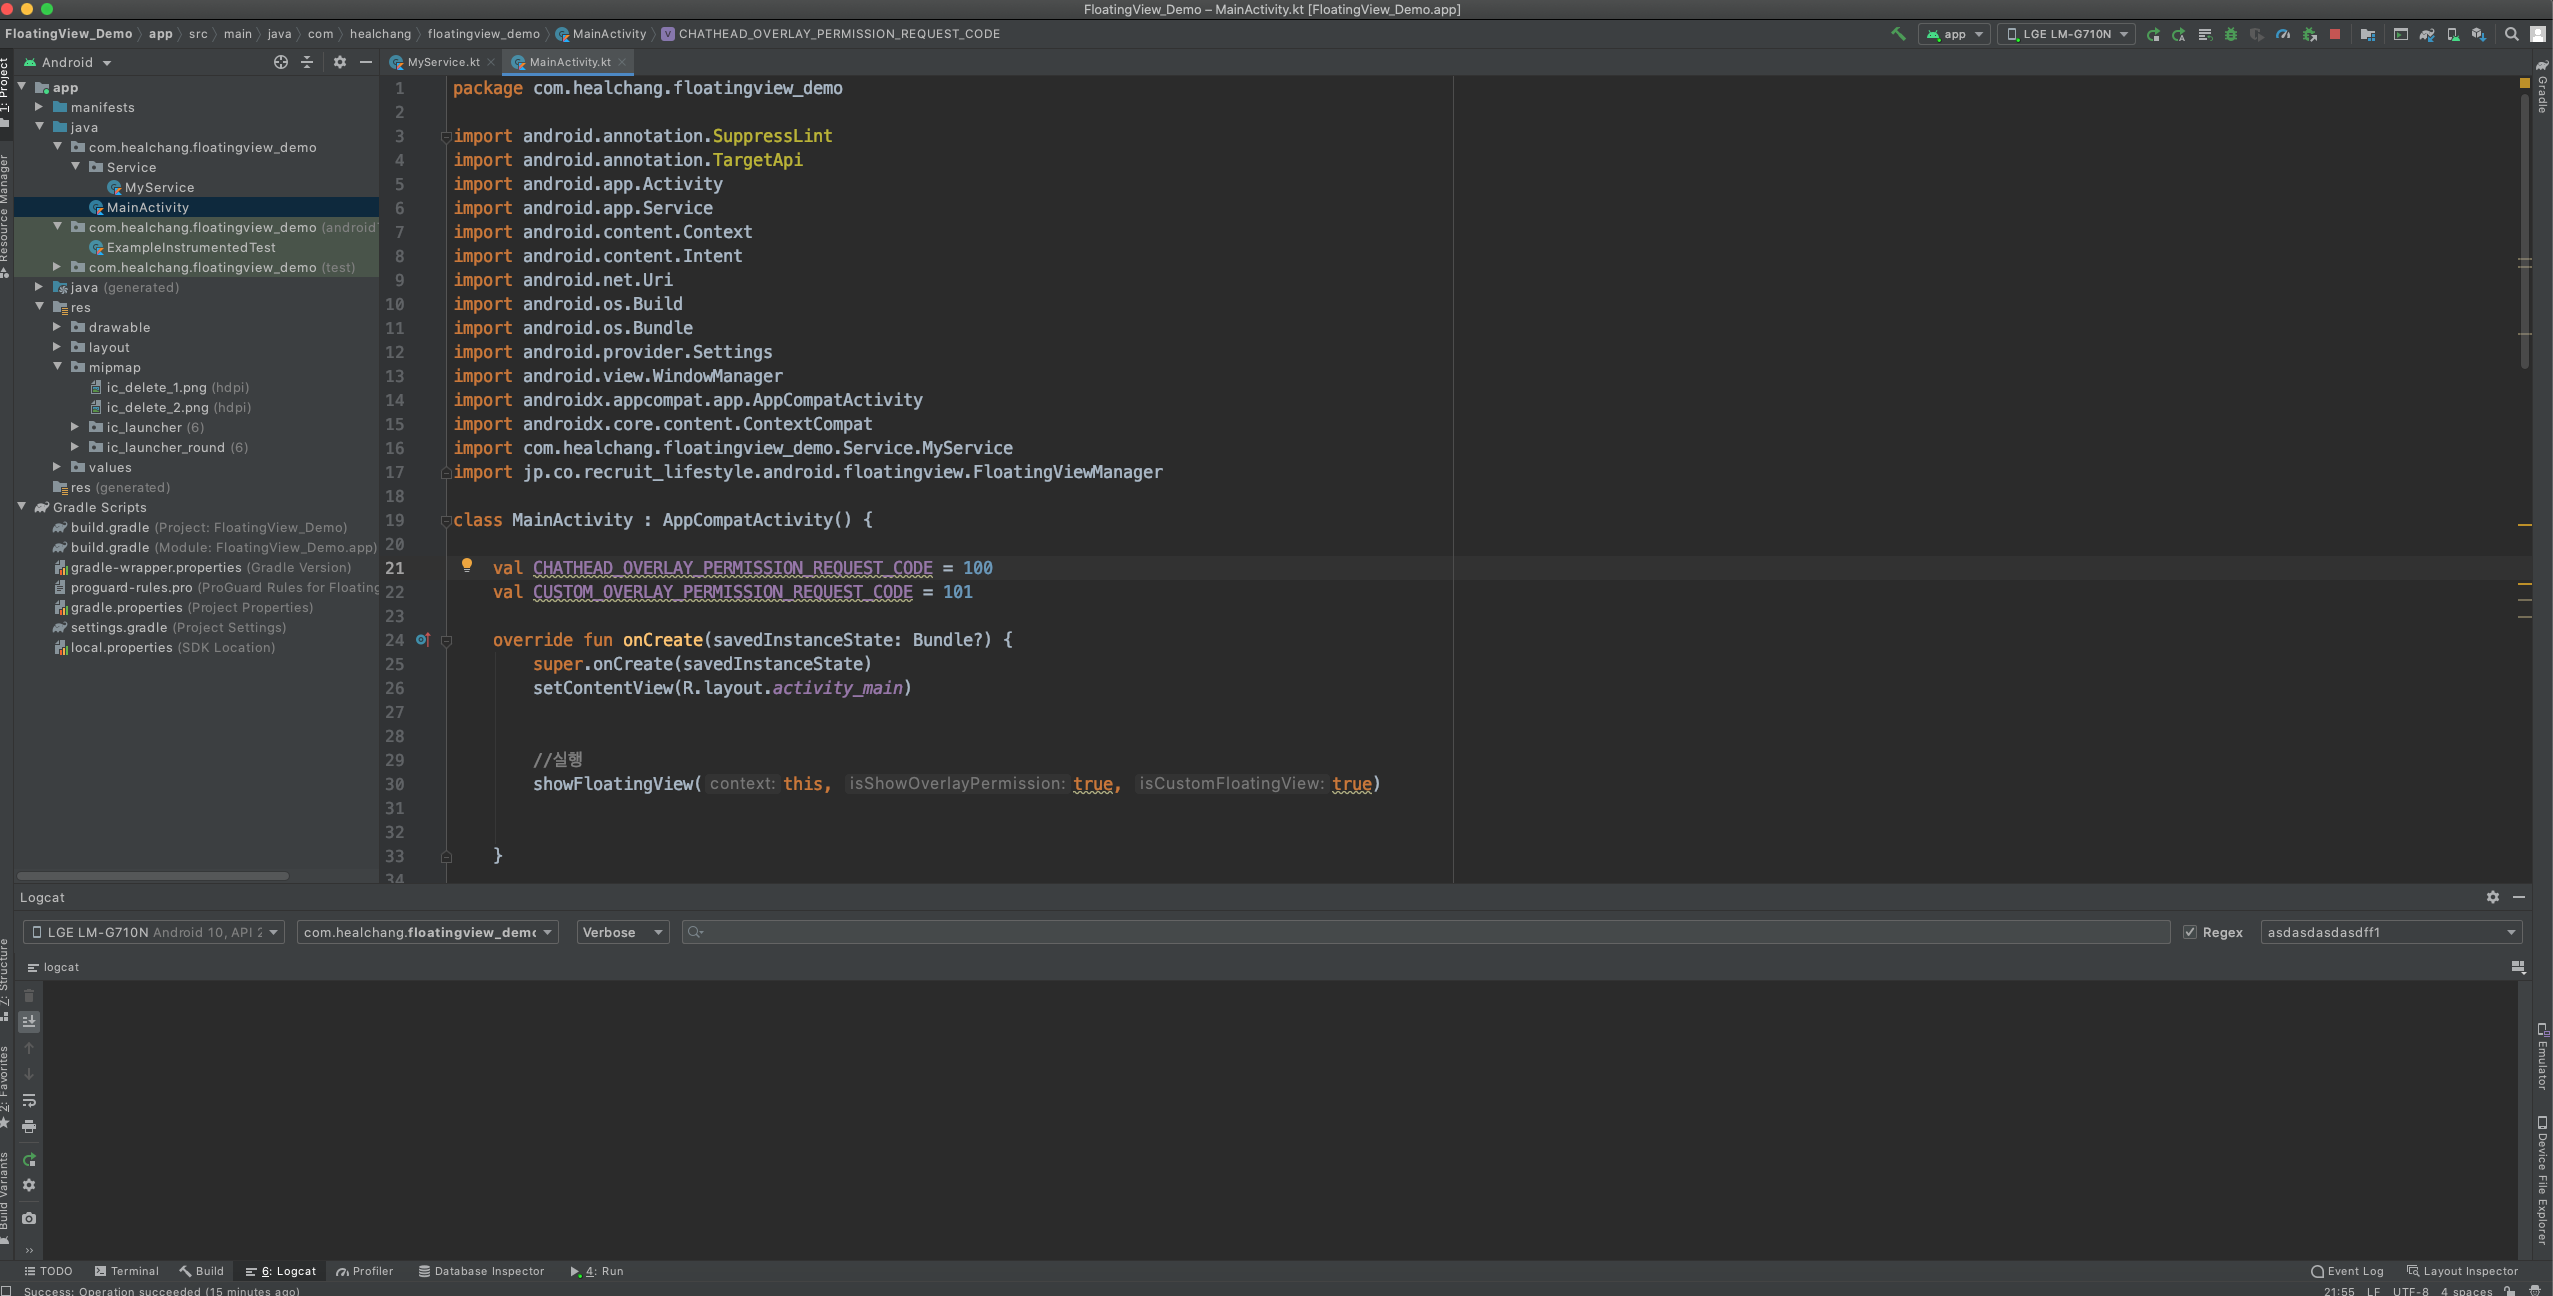Open the LGE LM-G710N device dropdown in toolbar

(2066, 34)
